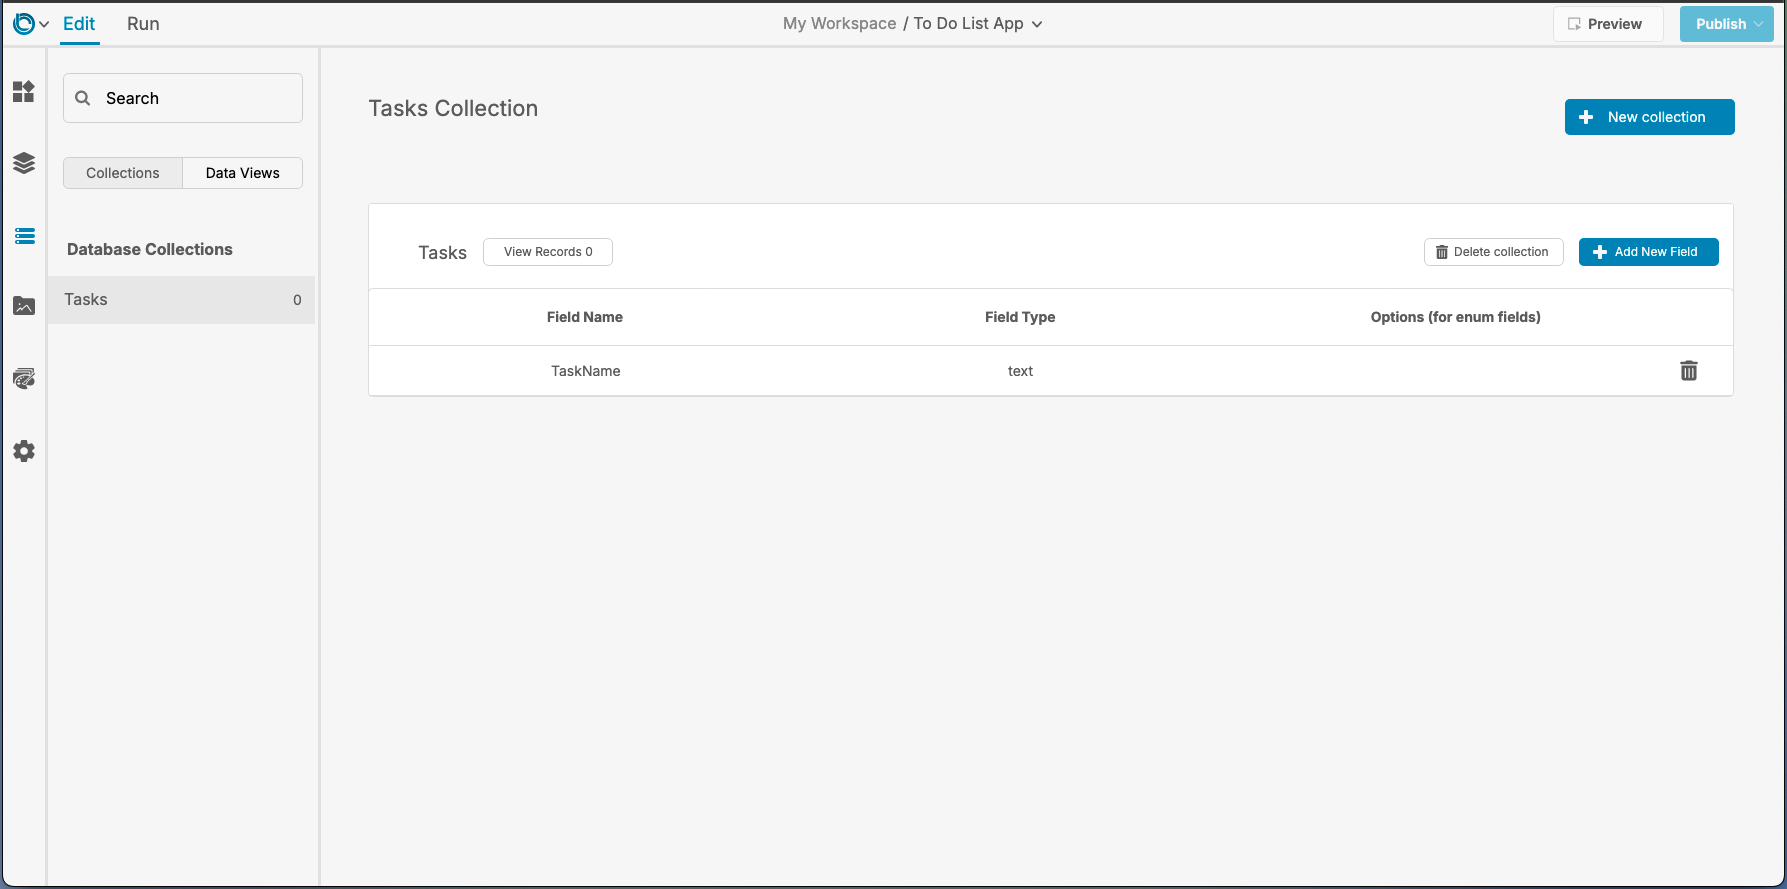This screenshot has height=889, width=1787.
Task: Open the components panel icon in sidebar
Action: 24,92
